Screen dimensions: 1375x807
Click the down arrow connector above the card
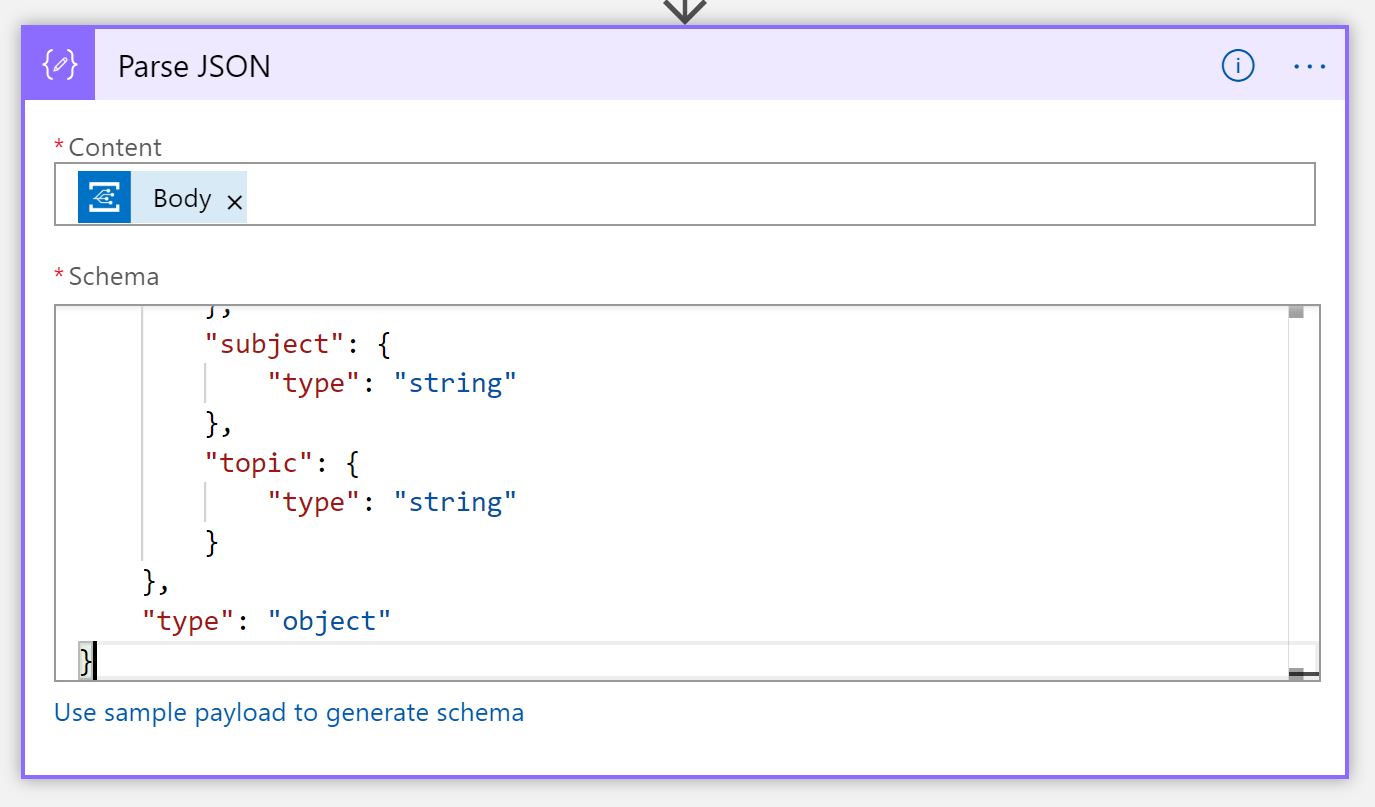point(685,10)
